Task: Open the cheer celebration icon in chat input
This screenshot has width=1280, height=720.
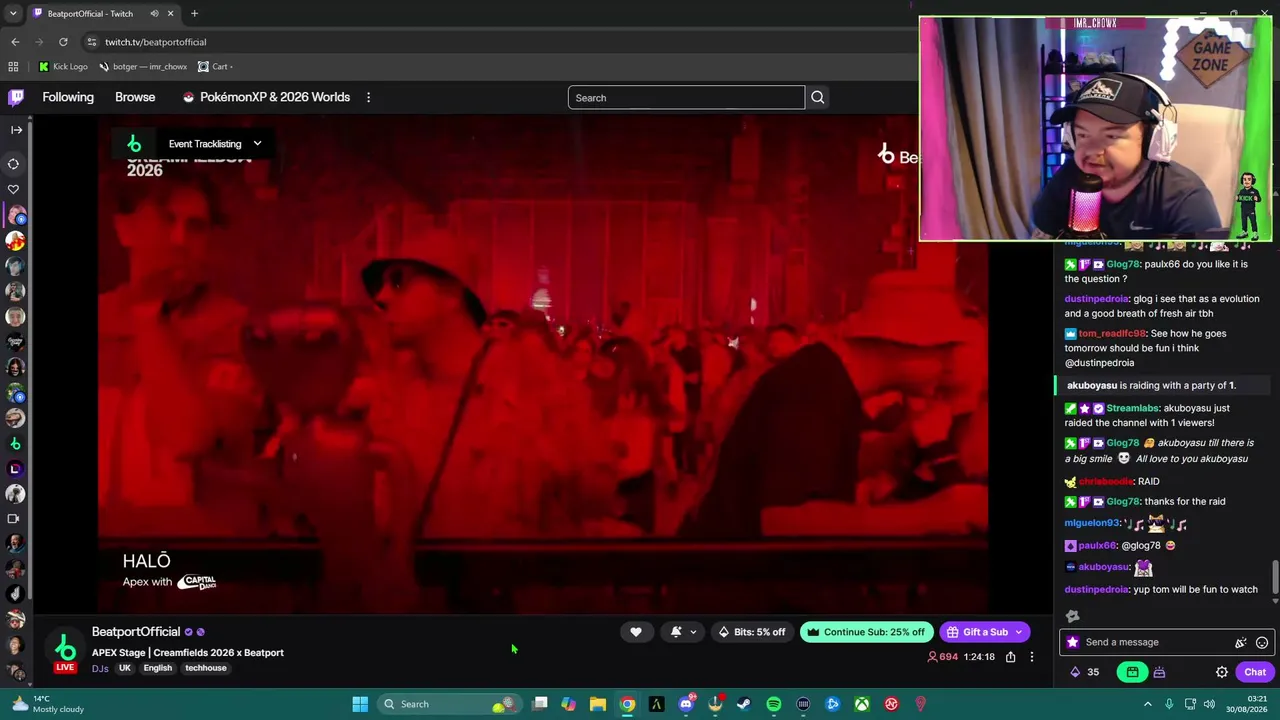Action: point(1241,642)
